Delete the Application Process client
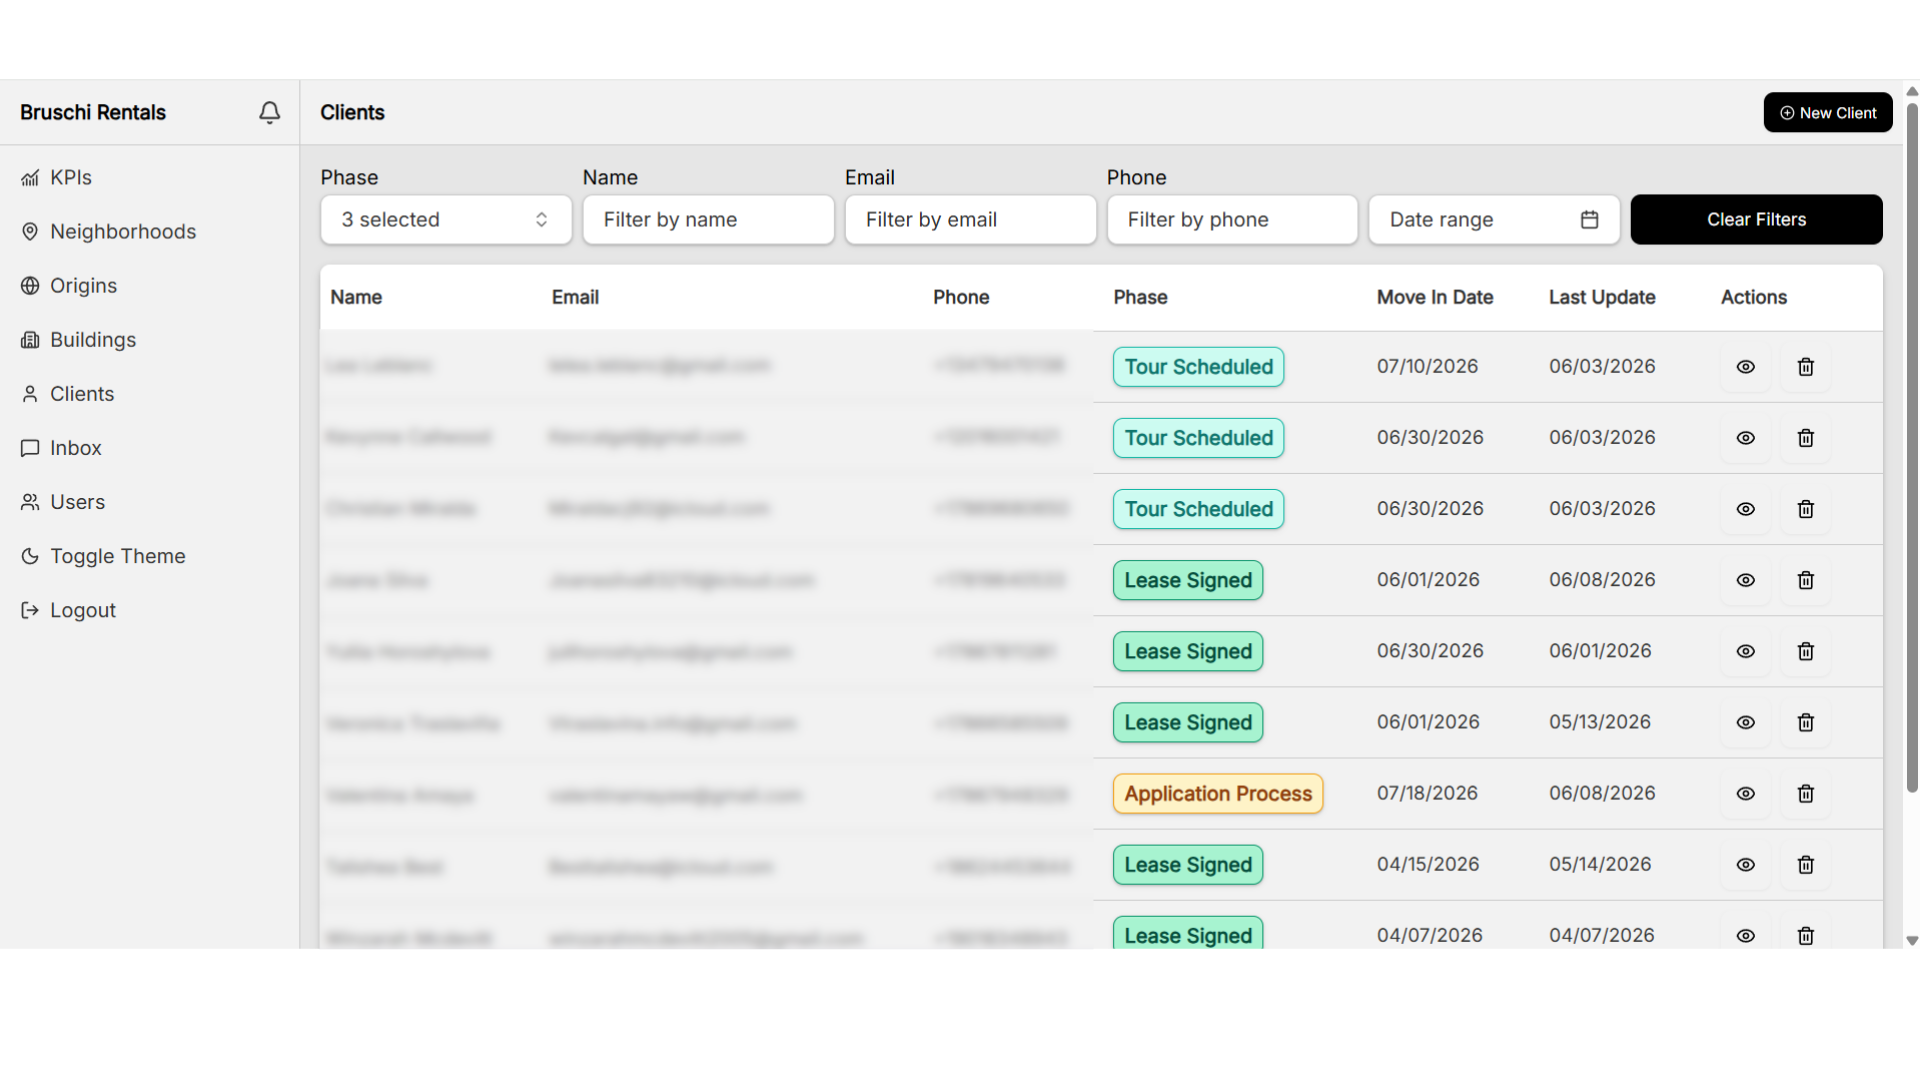 (x=1806, y=794)
